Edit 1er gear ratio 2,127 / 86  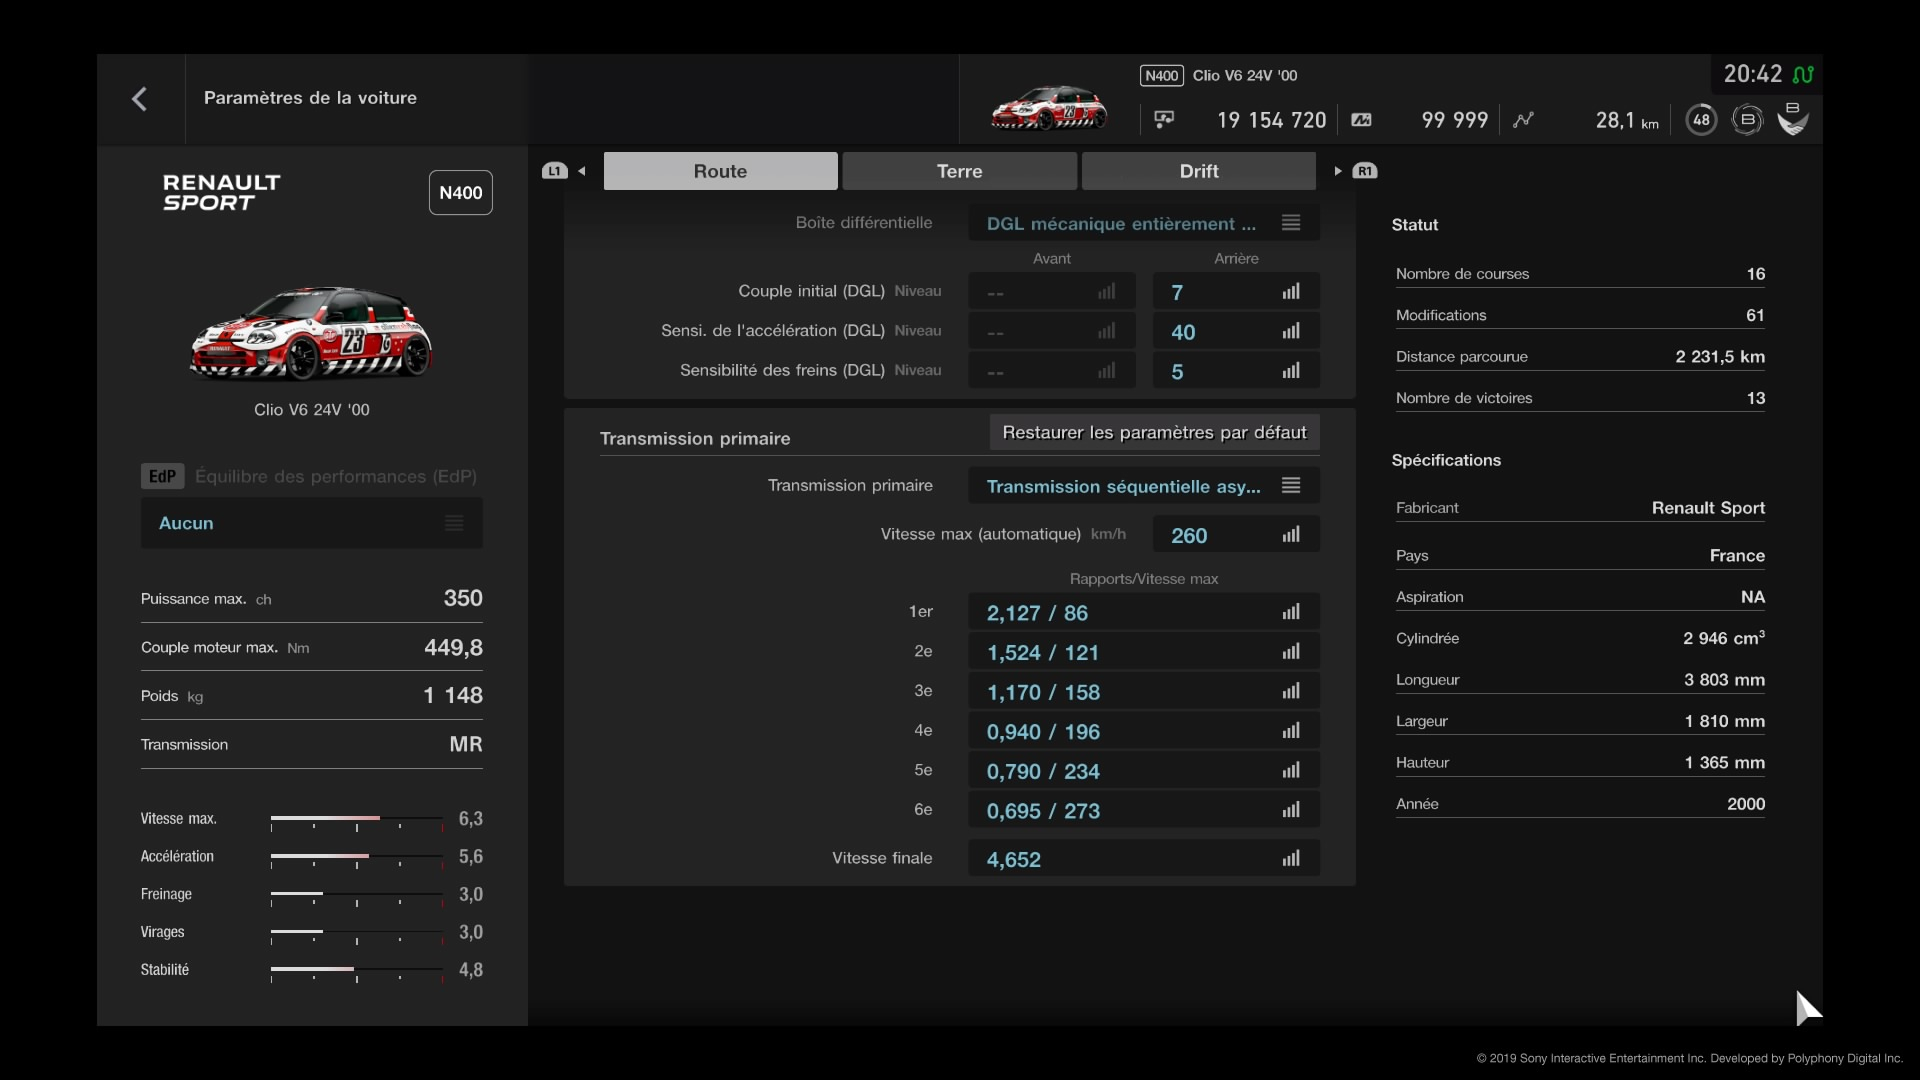[1144, 612]
